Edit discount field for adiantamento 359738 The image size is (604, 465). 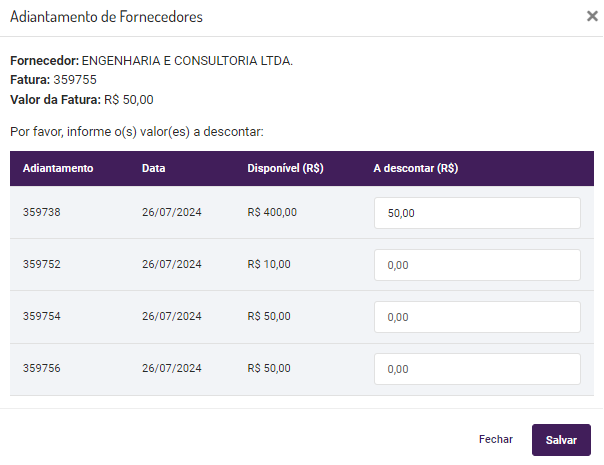(x=477, y=213)
